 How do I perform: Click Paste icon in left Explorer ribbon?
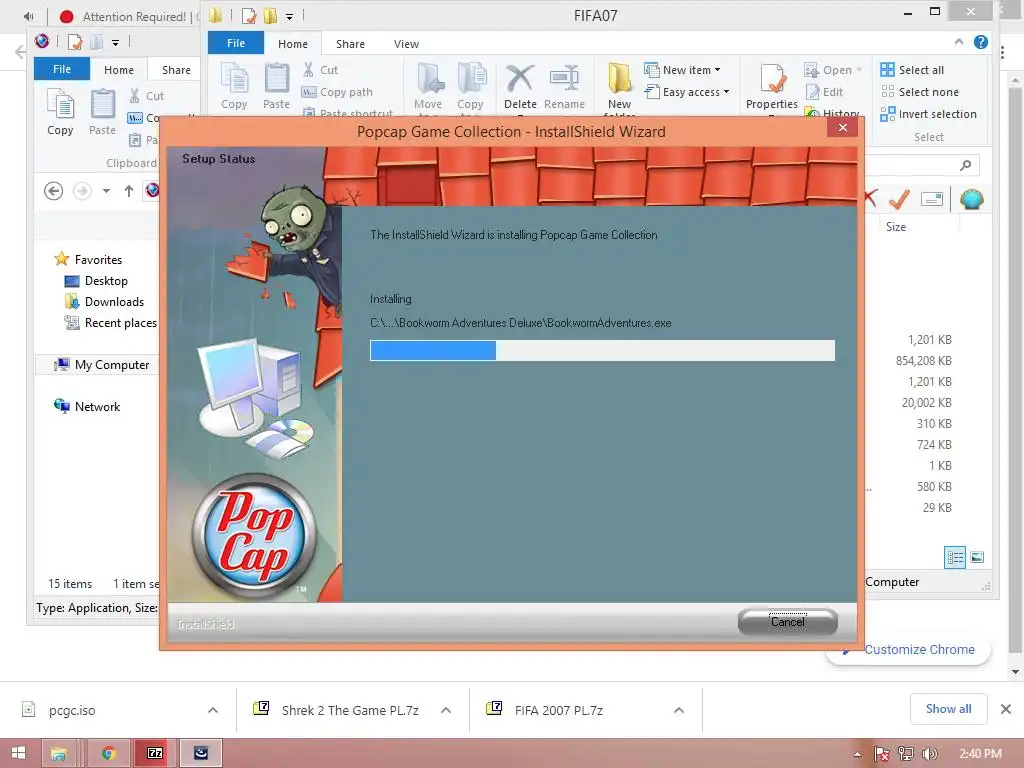[103, 112]
